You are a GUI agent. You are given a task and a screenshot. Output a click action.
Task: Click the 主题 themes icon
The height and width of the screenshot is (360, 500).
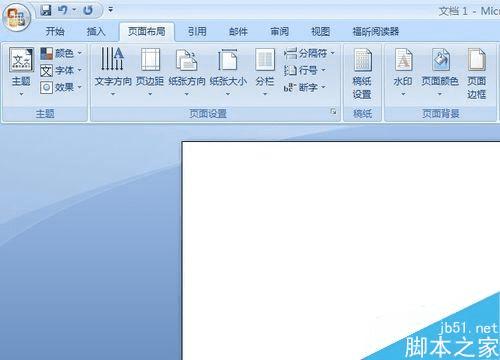point(21,60)
